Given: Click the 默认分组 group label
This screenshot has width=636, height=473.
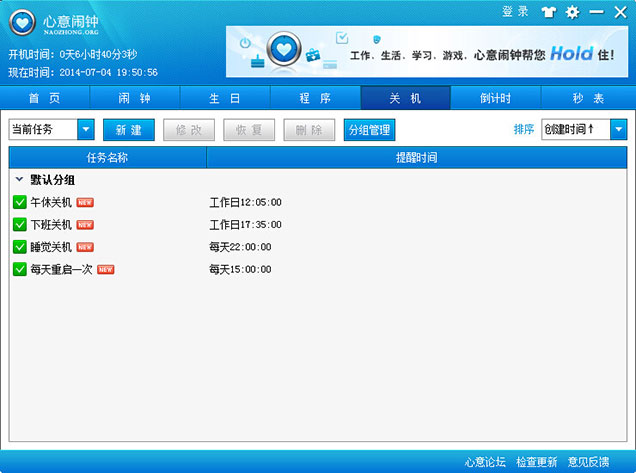Looking at the screenshot, I should click(x=52, y=180).
